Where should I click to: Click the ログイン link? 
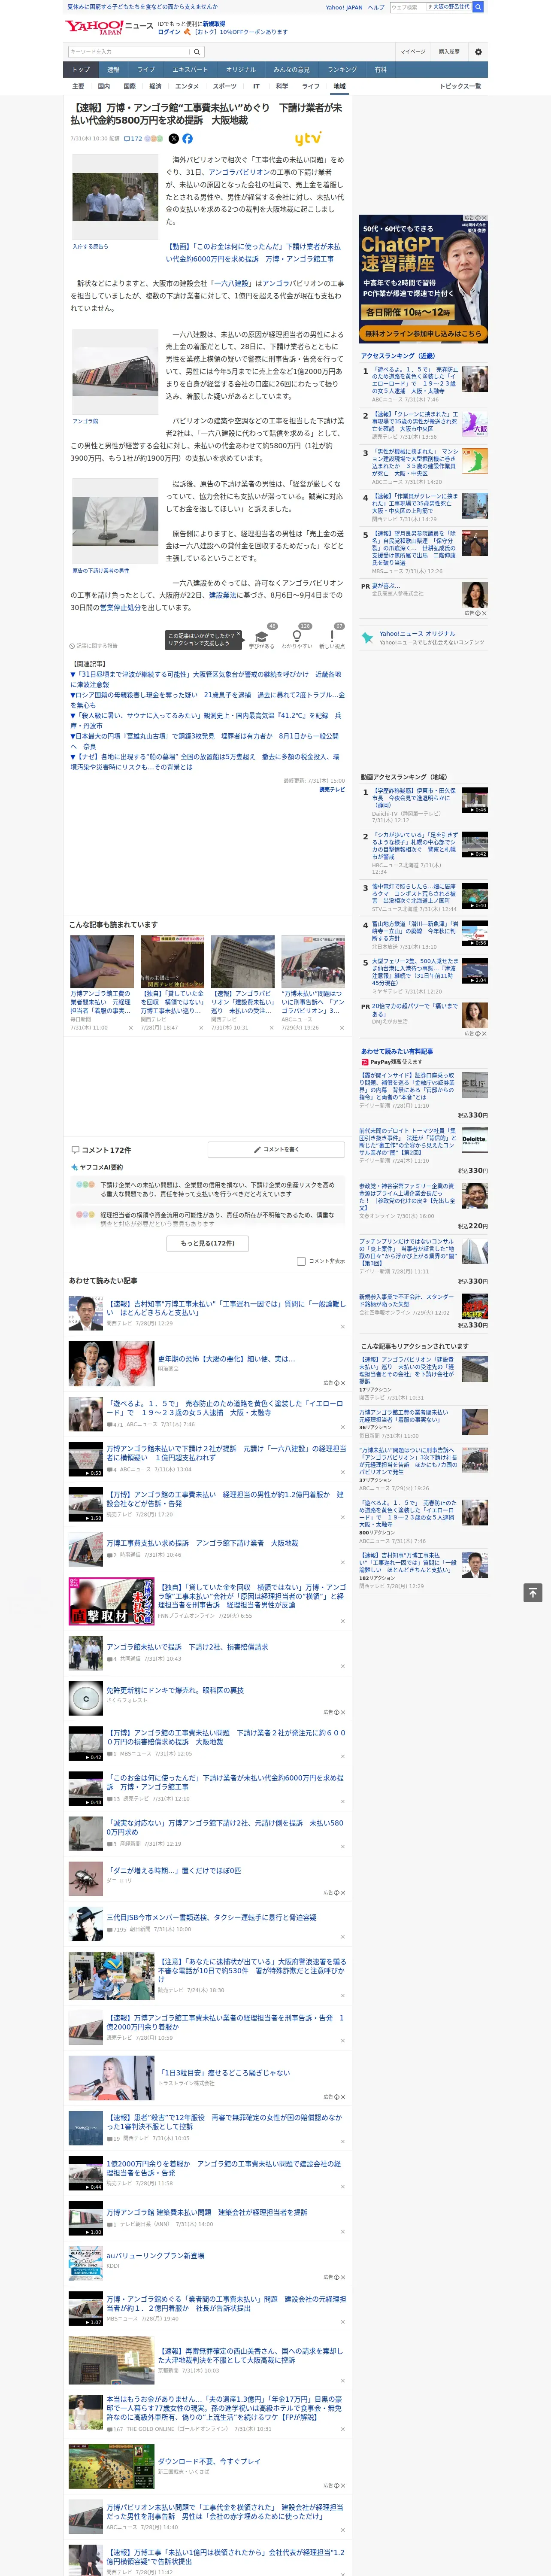(169, 32)
